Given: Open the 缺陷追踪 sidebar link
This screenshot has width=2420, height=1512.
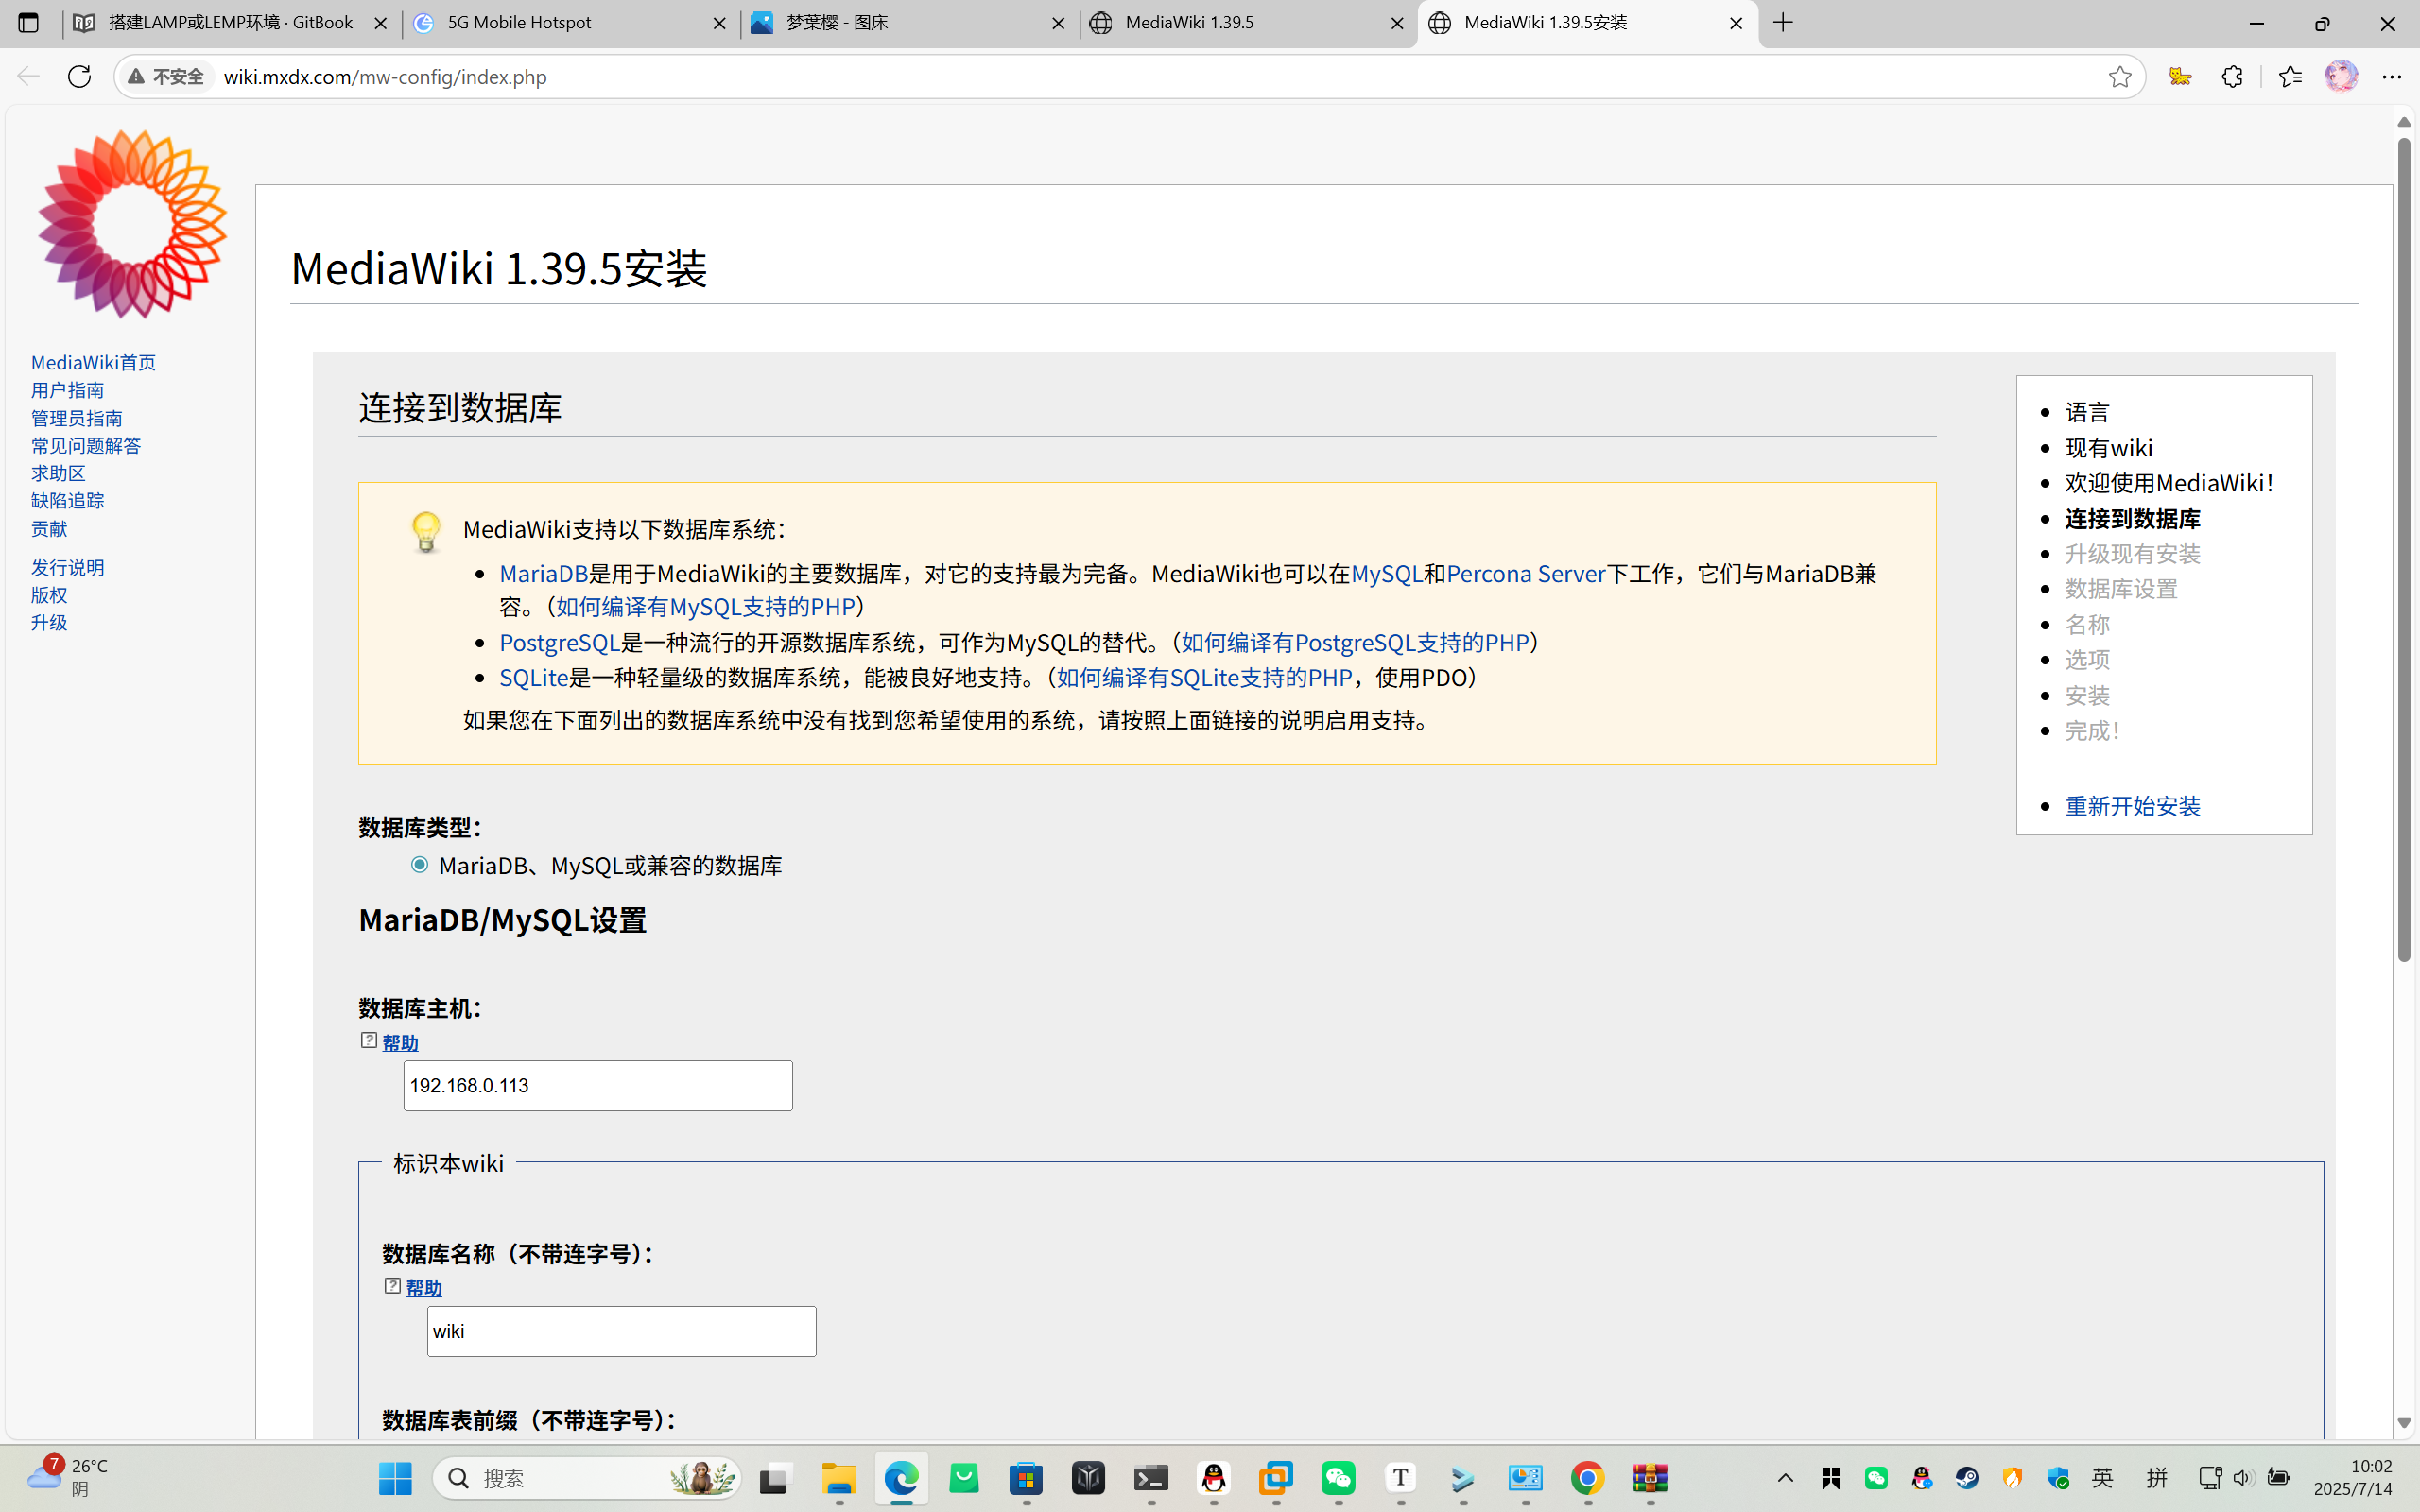Looking at the screenshot, I should (67, 500).
